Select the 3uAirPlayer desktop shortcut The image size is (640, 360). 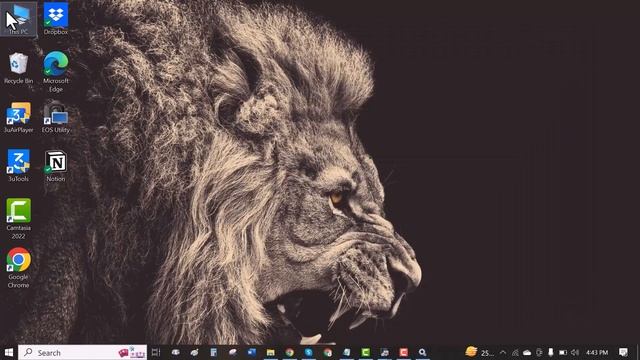tap(18, 118)
